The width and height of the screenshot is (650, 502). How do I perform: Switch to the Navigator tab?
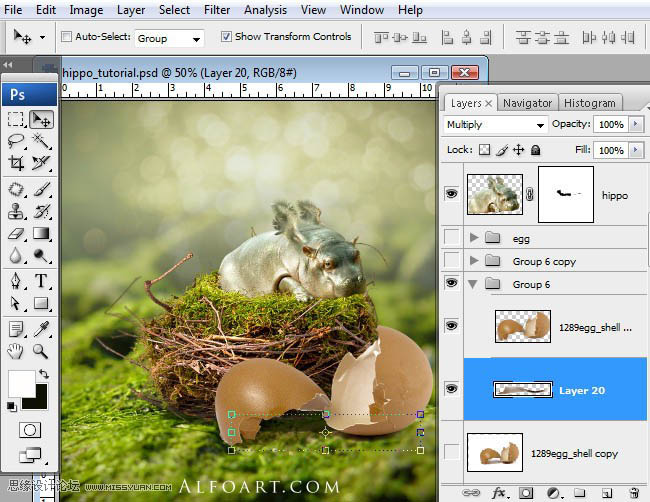(x=527, y=103)
